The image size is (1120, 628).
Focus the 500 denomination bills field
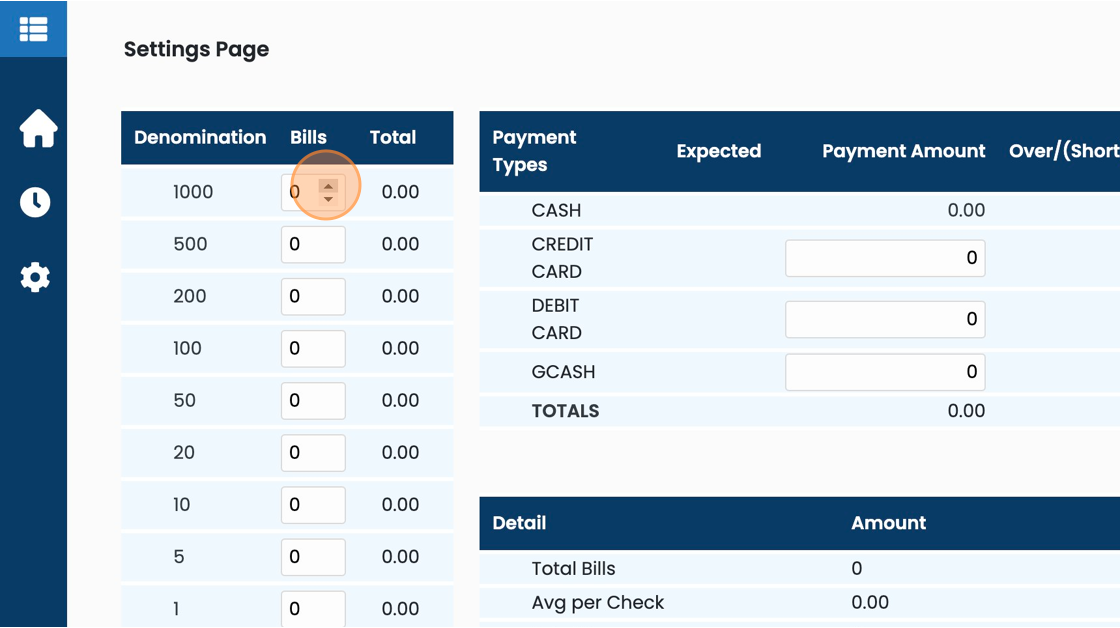(313, 244)
